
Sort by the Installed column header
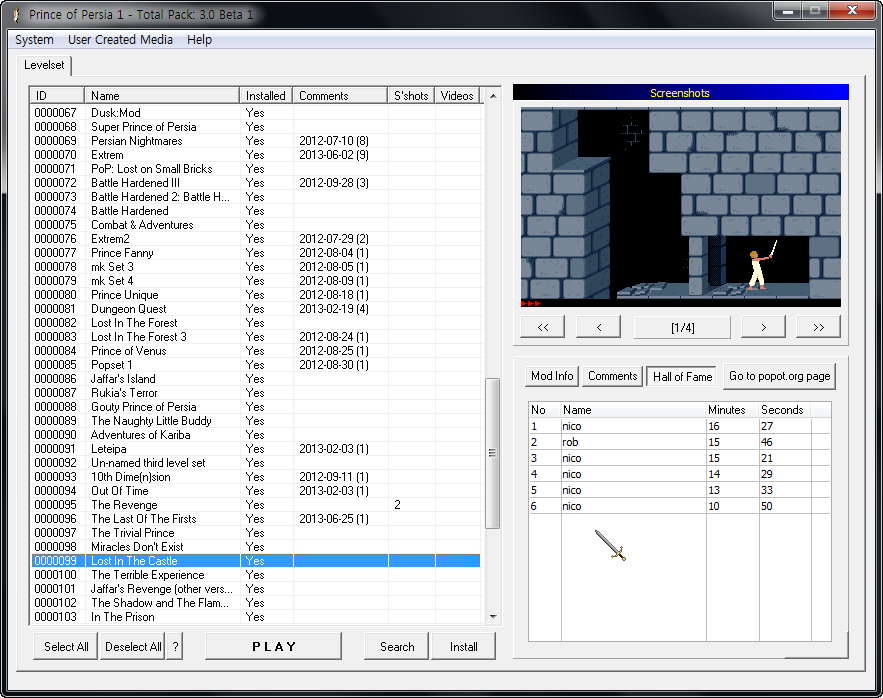[266, 96]
